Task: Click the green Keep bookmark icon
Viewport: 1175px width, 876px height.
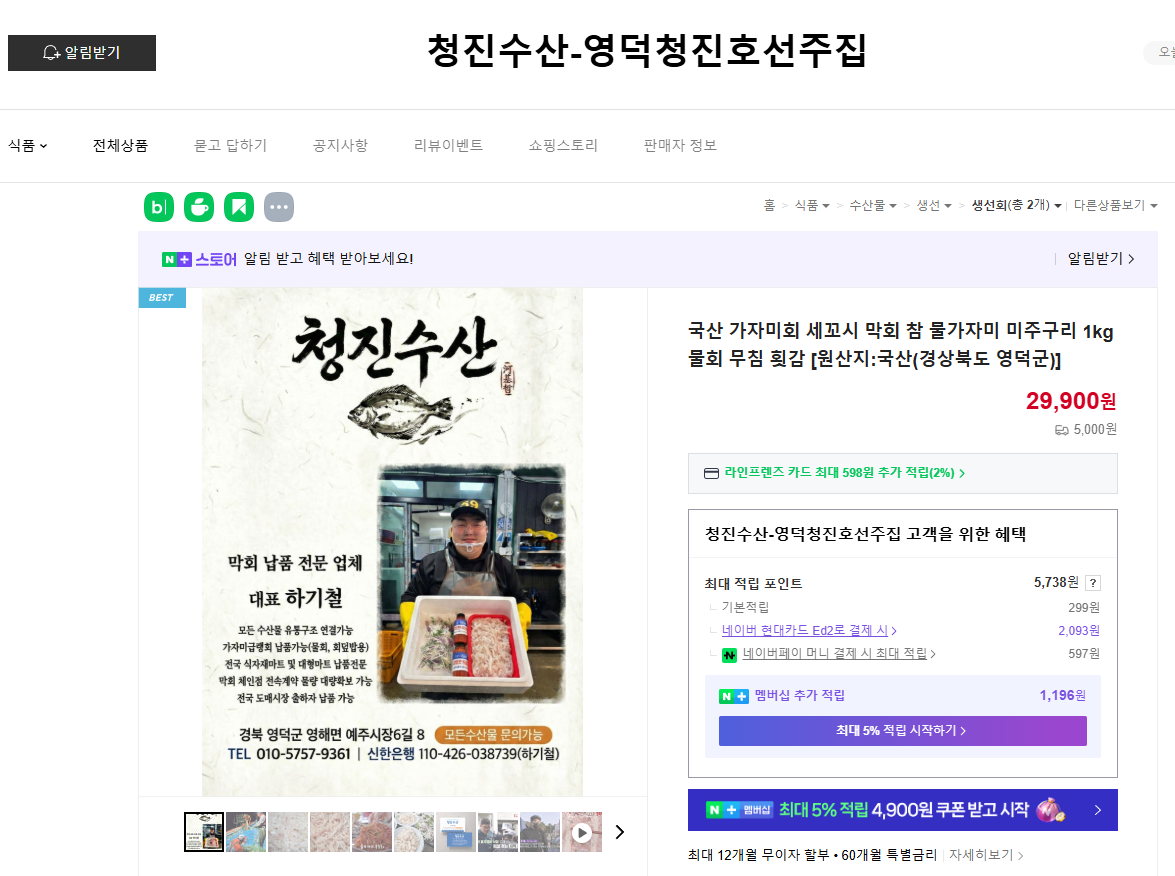Action: [239, 207]
